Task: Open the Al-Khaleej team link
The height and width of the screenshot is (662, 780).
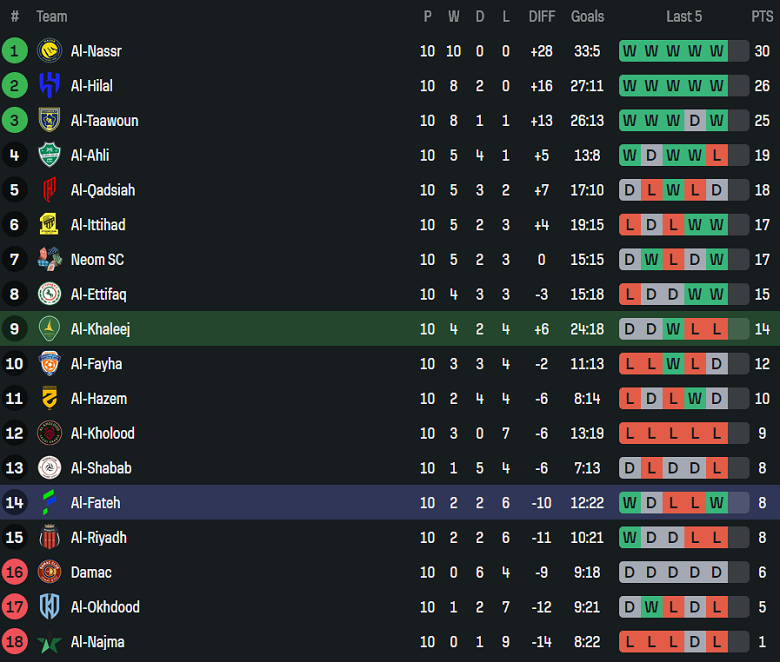Action: coord(100,329)
